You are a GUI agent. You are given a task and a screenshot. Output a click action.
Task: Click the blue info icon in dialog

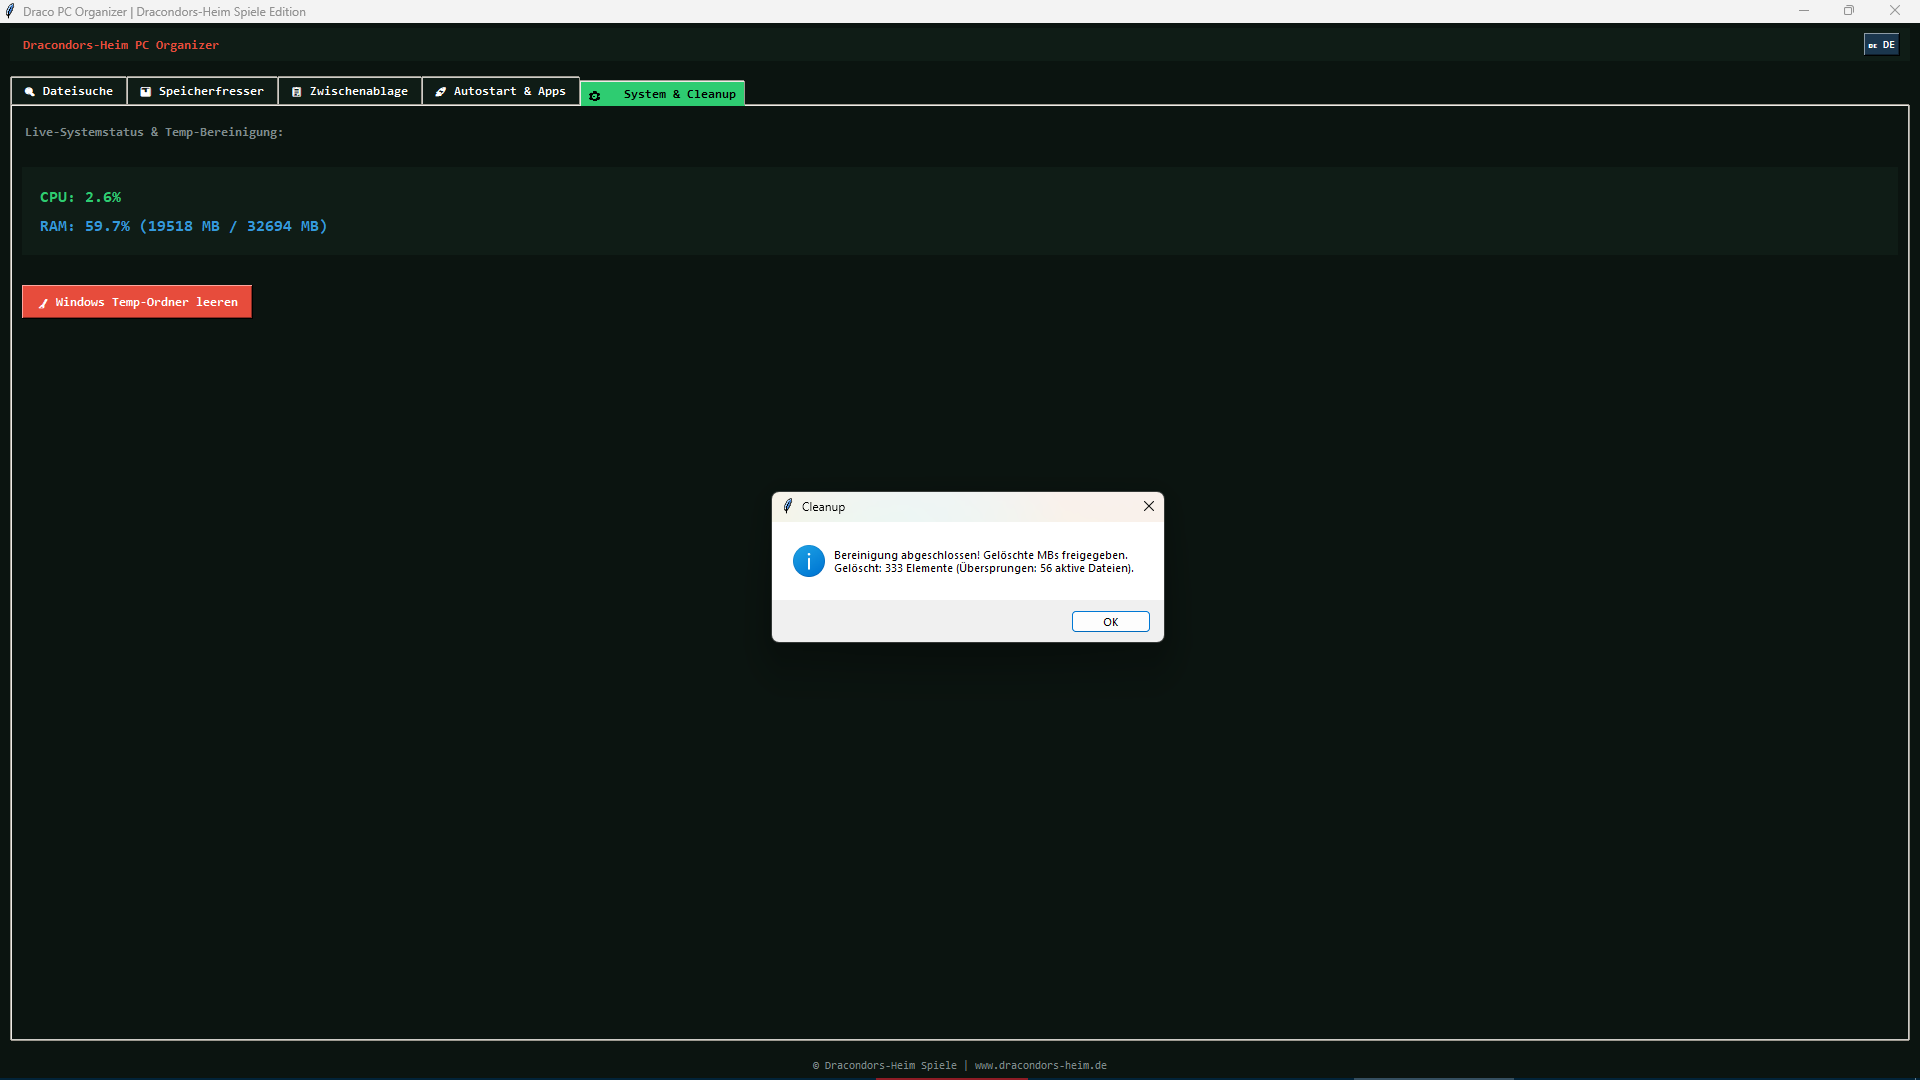pos(809,561)
